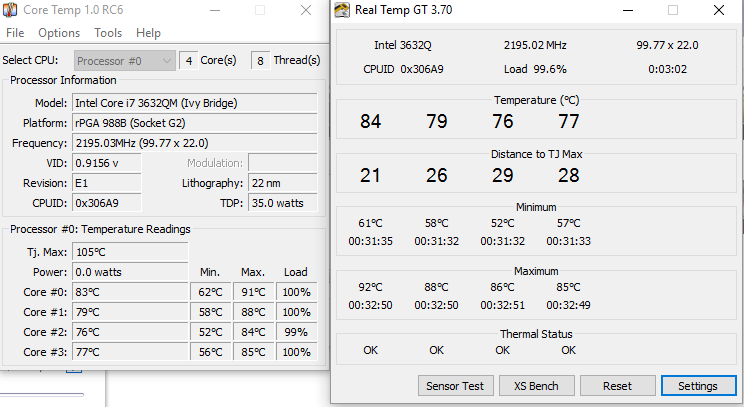Click the Frequency field 2195.03MHz

tap(195, 143)
